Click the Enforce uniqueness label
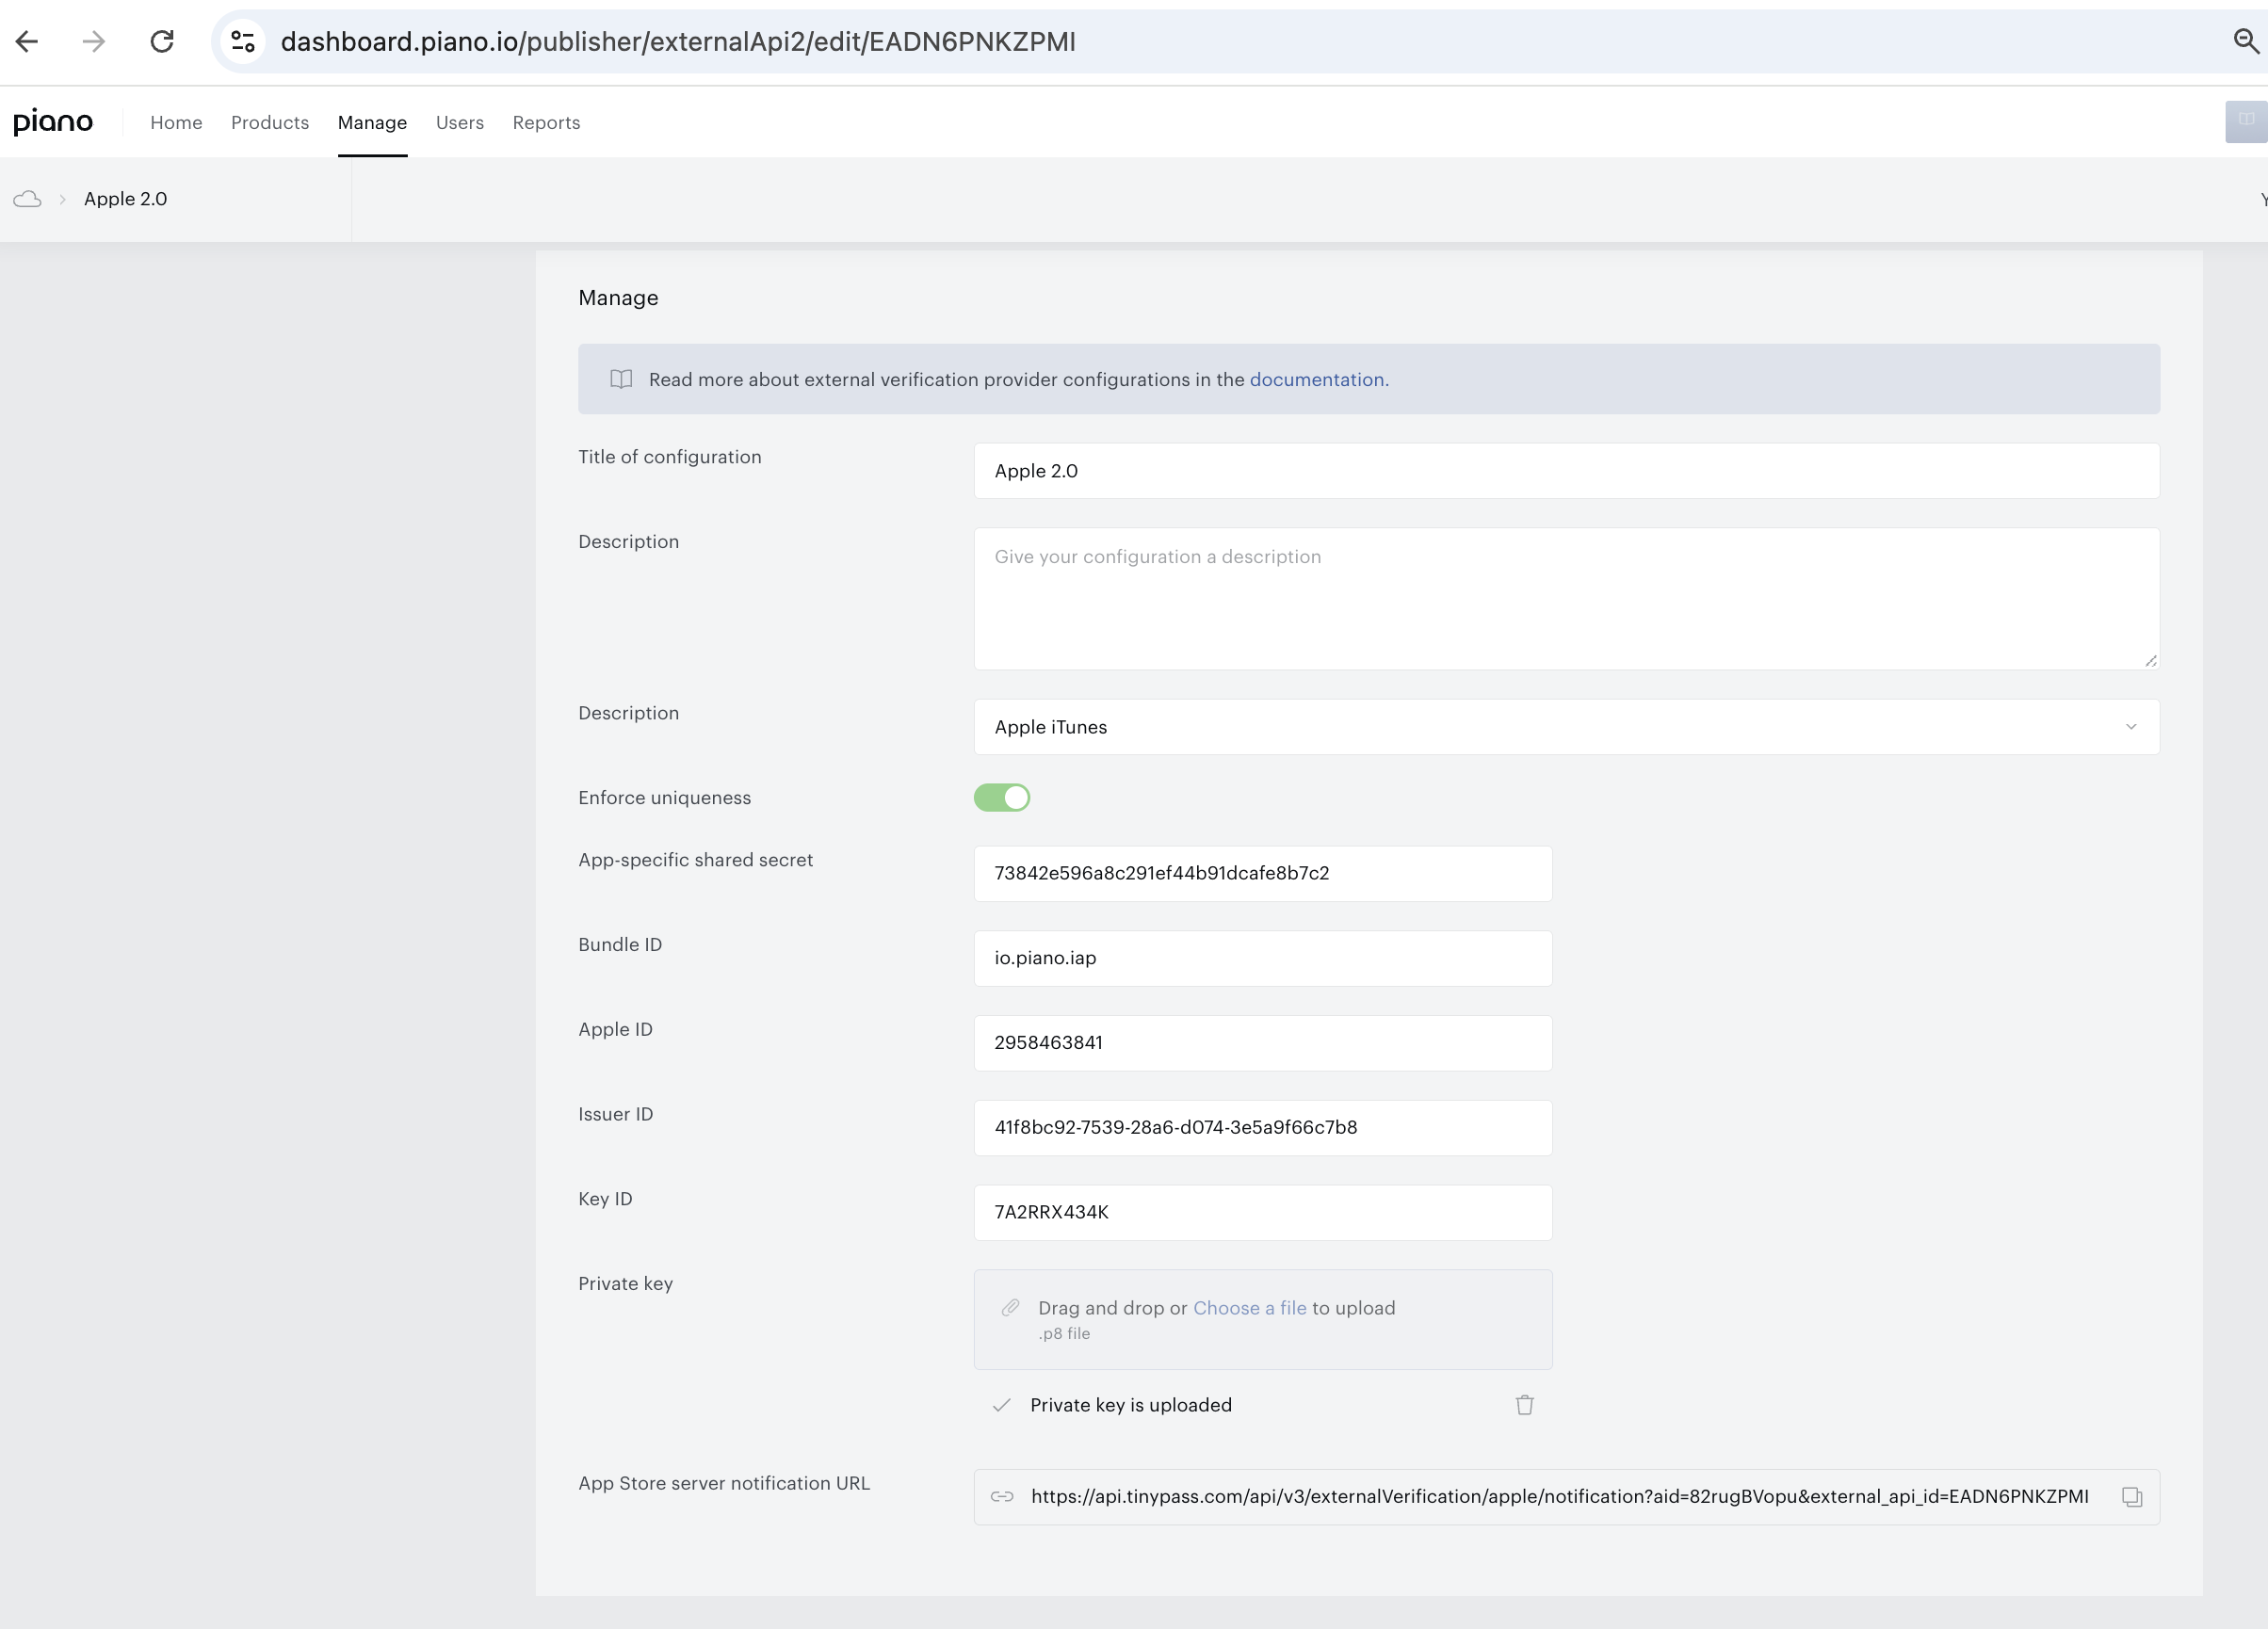Image resolution: width=2268 pixels, height=1629 pixels. pos(664,798)
